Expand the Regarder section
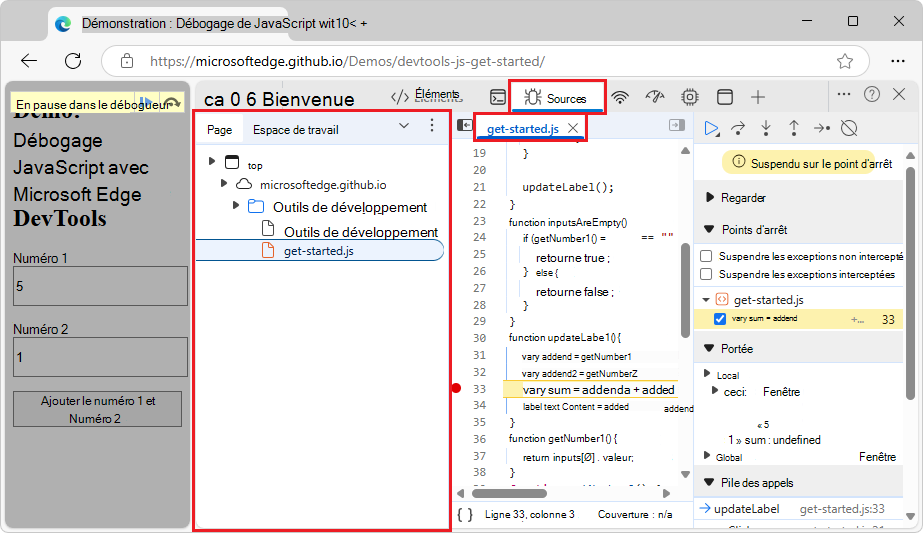Viewport: 923px width, 533px height. [x=709, y=197]
